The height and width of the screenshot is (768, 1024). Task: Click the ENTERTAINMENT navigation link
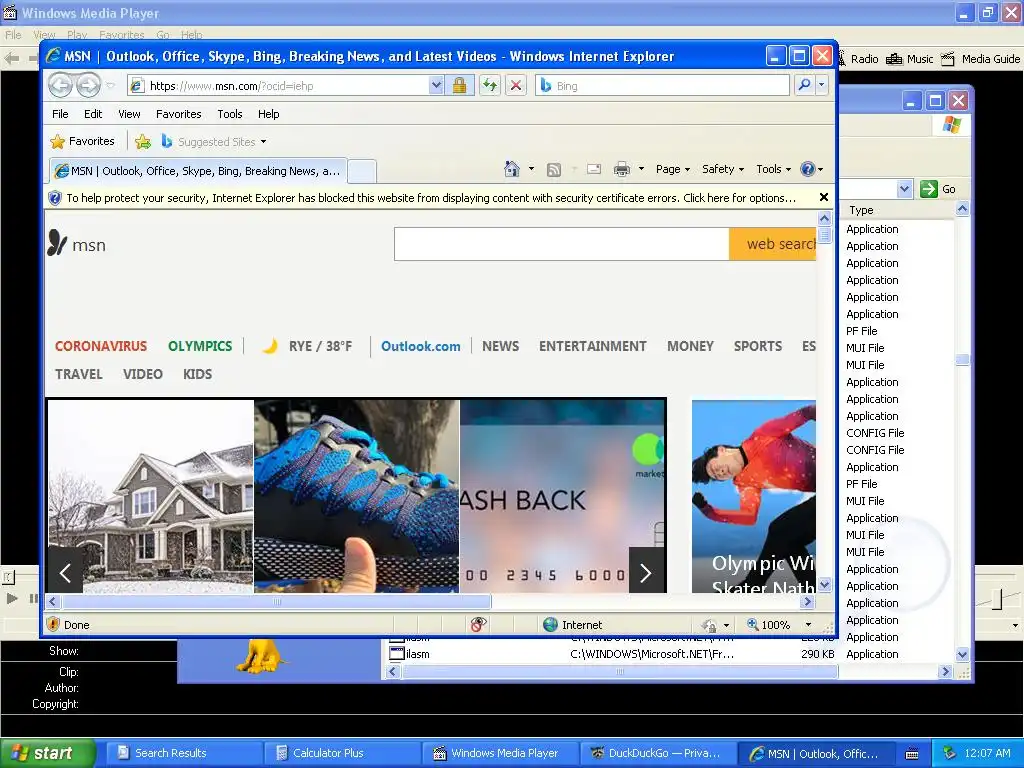(592, 346)
